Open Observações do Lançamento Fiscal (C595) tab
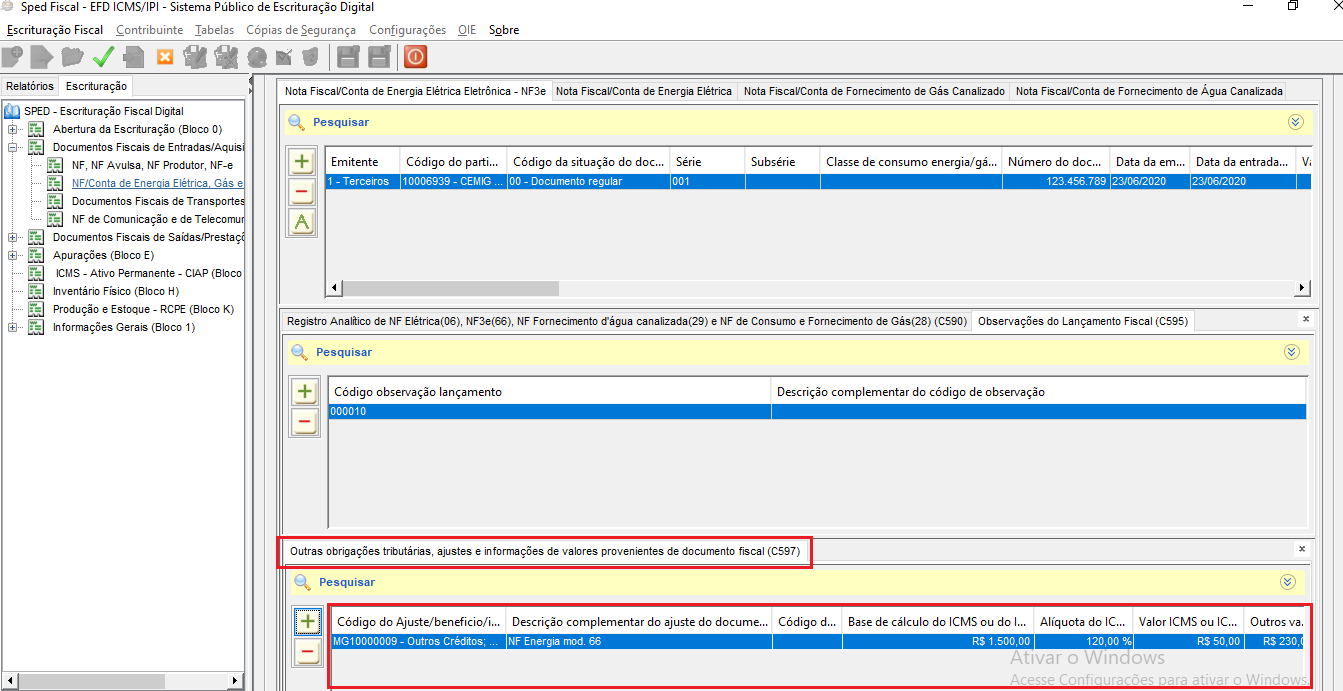The height and width of the screenshot is (691, 1343). [x=1082, y=321]
